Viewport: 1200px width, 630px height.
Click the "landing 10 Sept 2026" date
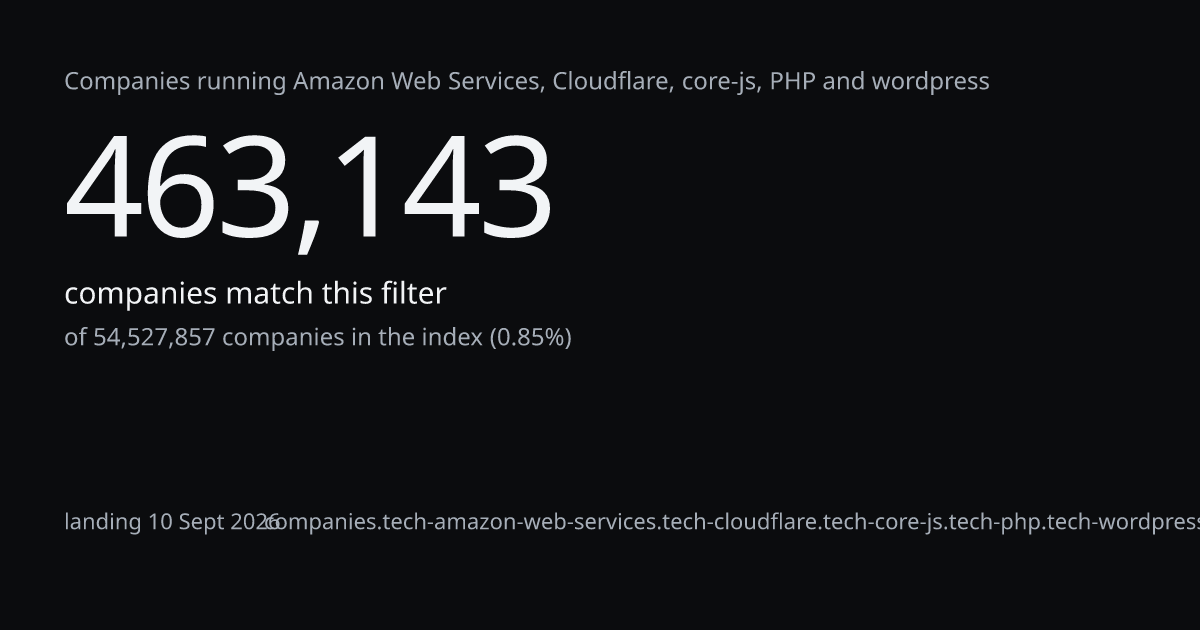click(172, 522)
